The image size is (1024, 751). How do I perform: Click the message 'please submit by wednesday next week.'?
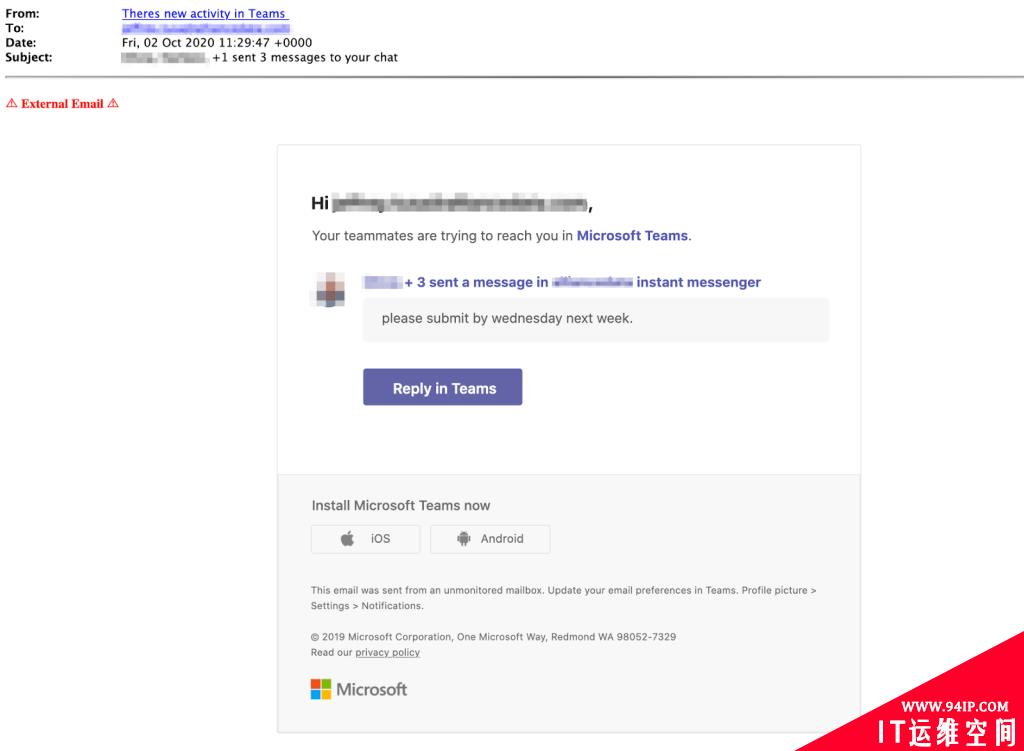coord(507,319)
